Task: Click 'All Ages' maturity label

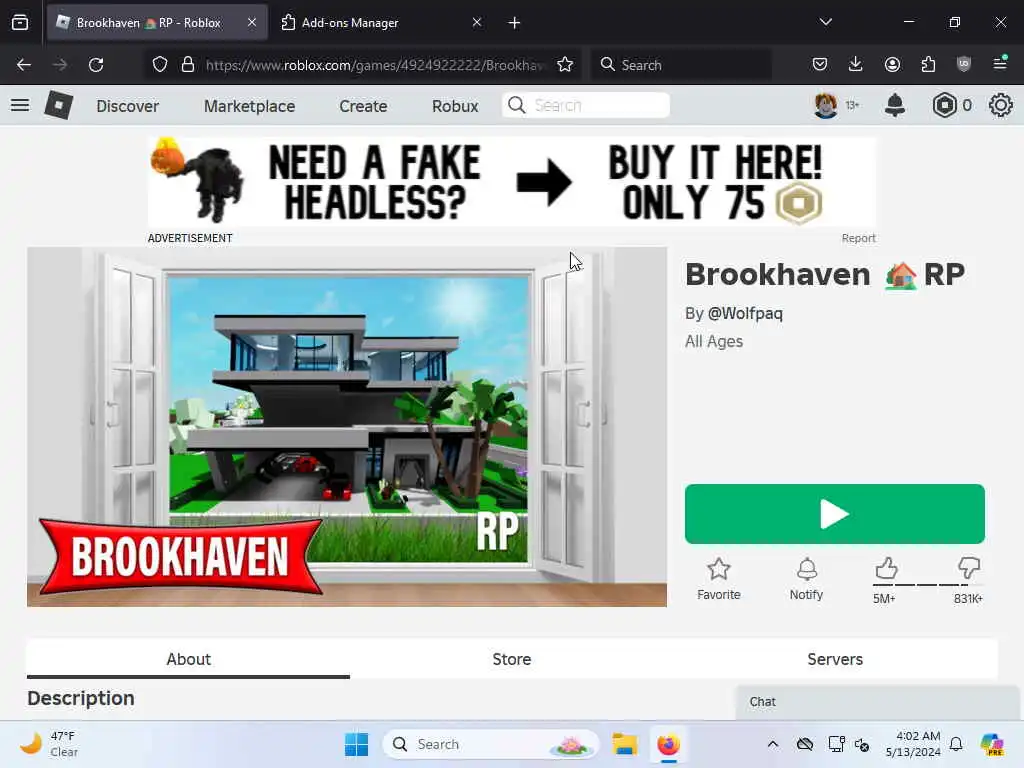Action: tap(714, 341)
